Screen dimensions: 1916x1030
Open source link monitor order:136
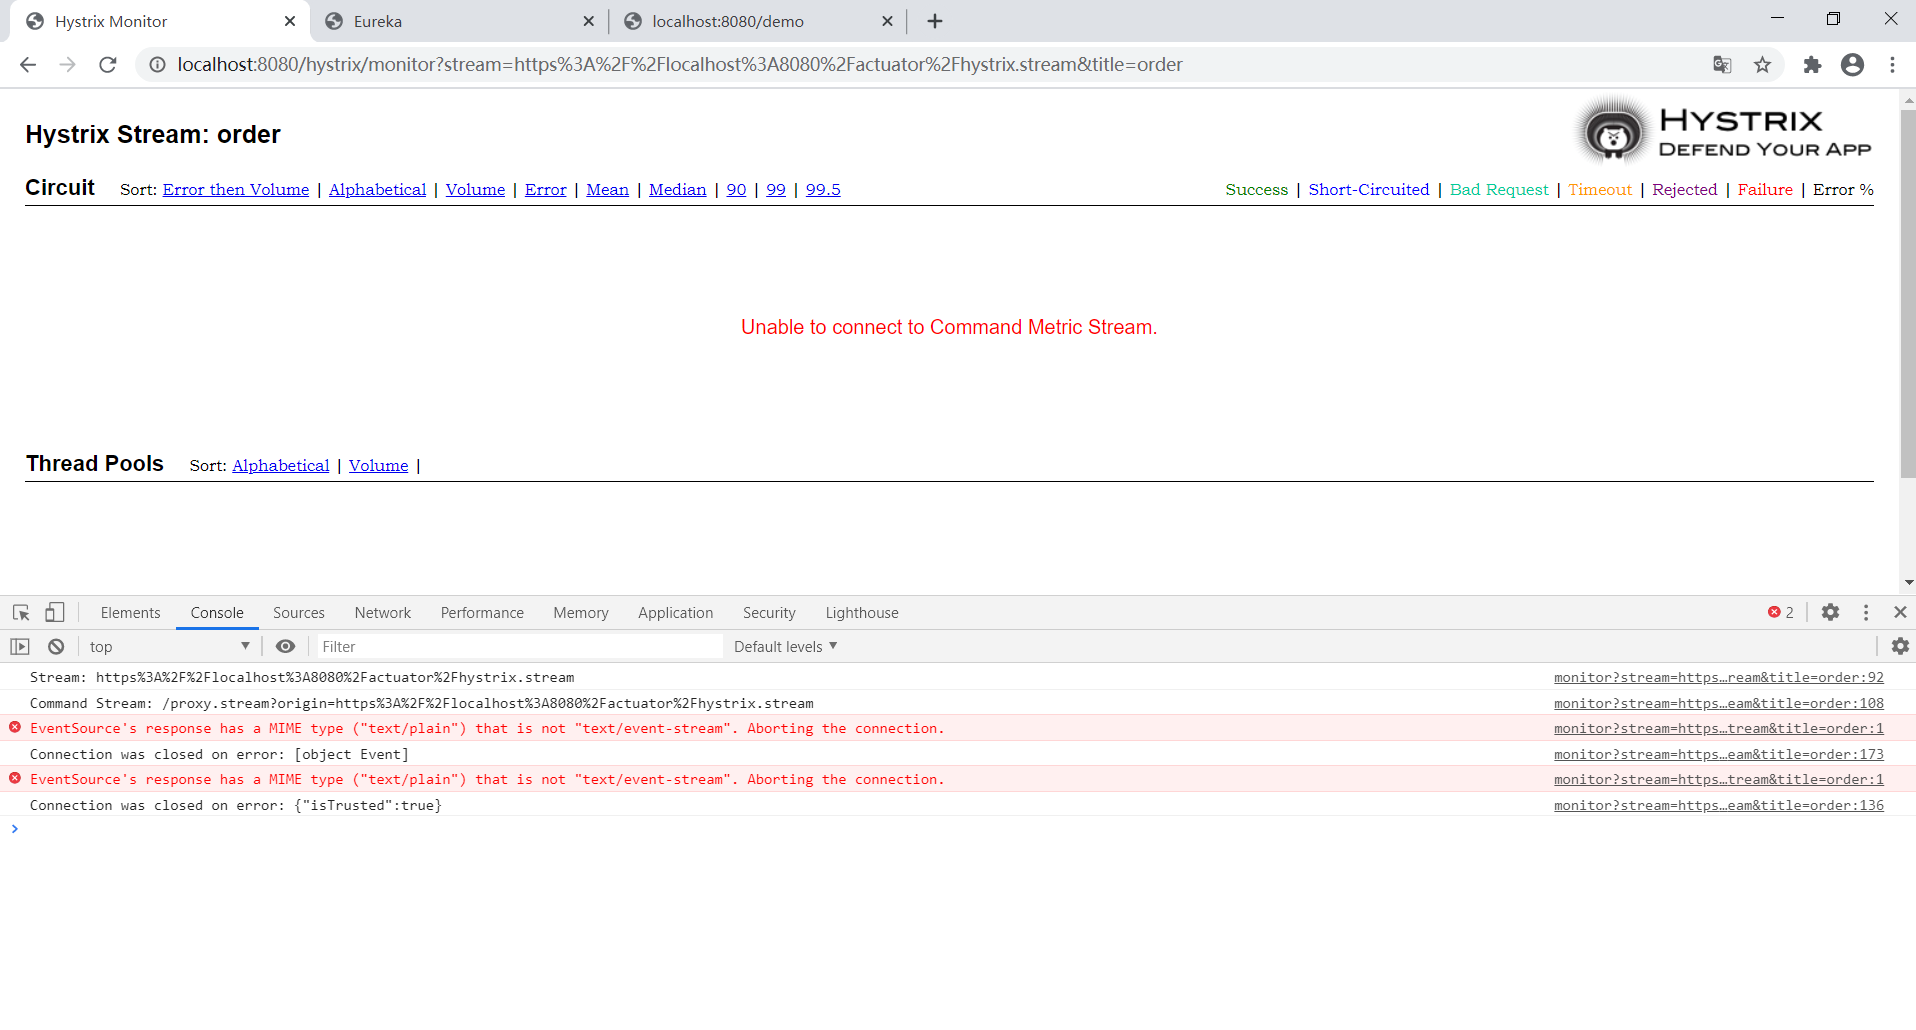pyautogui.click(x=1718, y=806)
